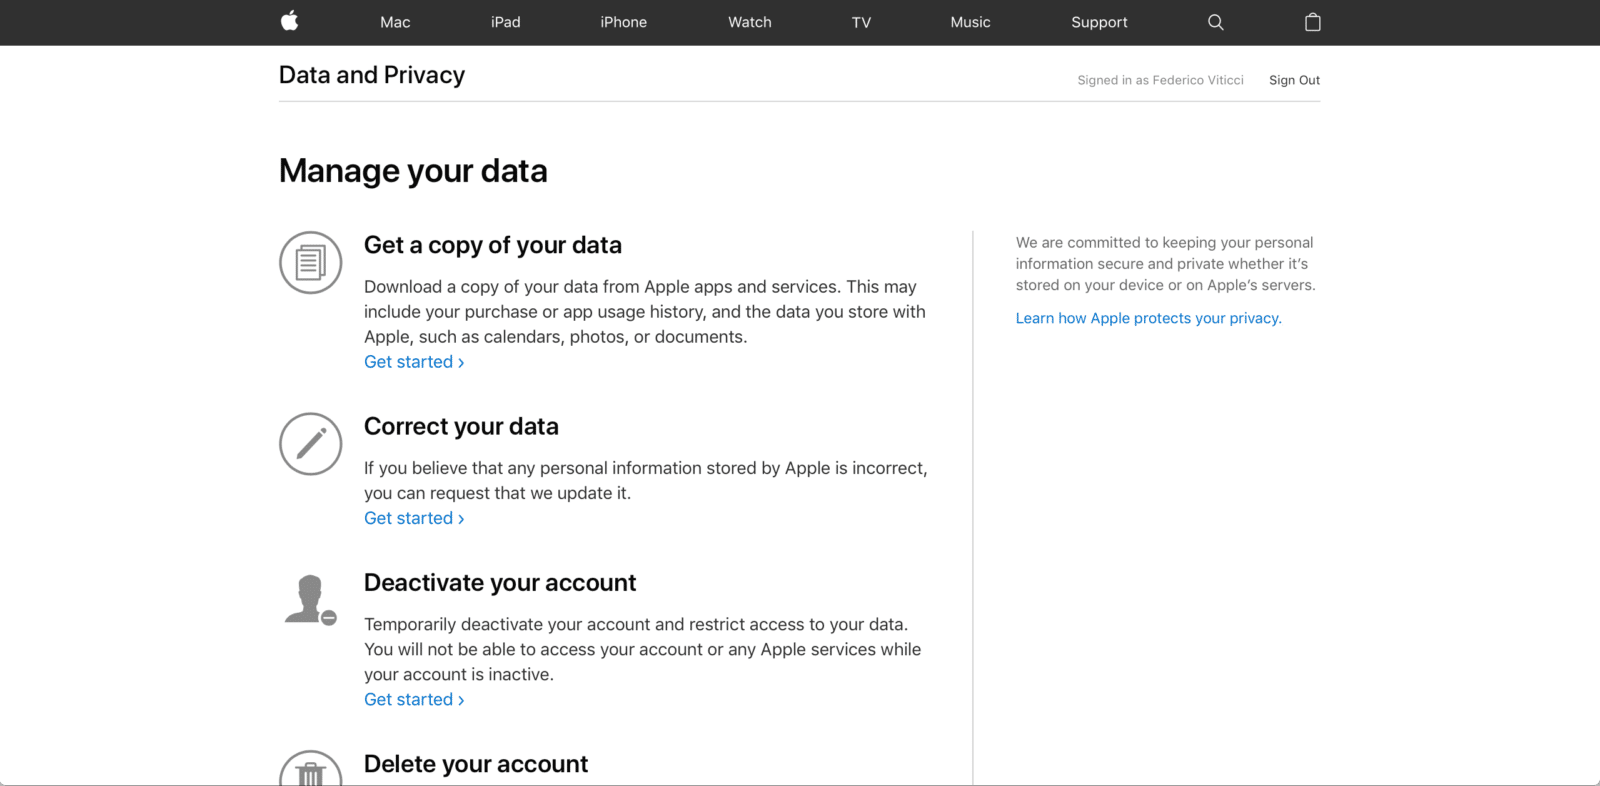This screenshot has width=1600, height=786.
Task: Open the Music navigation item
Action: [970, 22]
